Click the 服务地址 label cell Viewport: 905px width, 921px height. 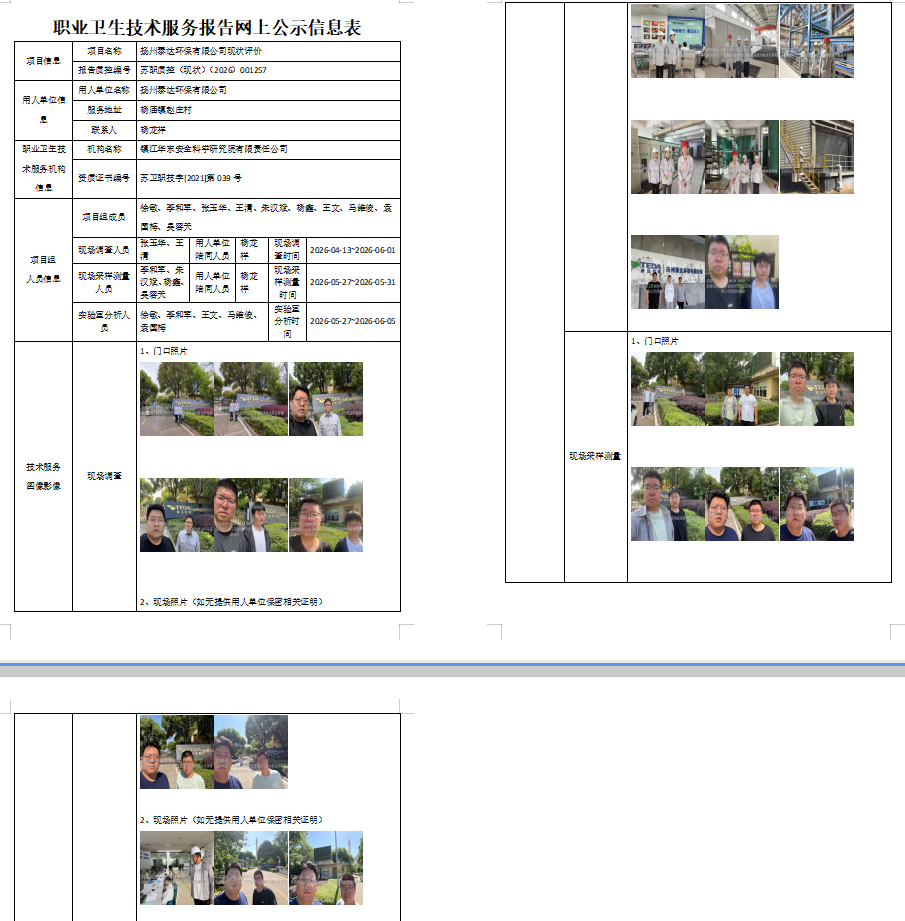(105, 110)
